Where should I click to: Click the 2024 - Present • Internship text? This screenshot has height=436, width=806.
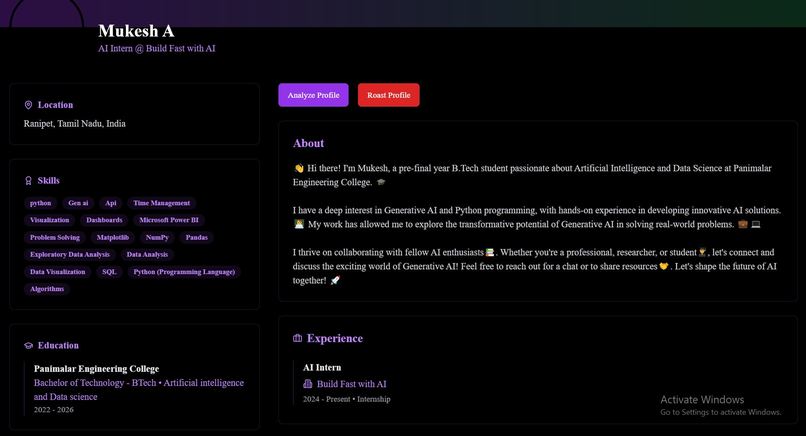[x=346, y=399]
